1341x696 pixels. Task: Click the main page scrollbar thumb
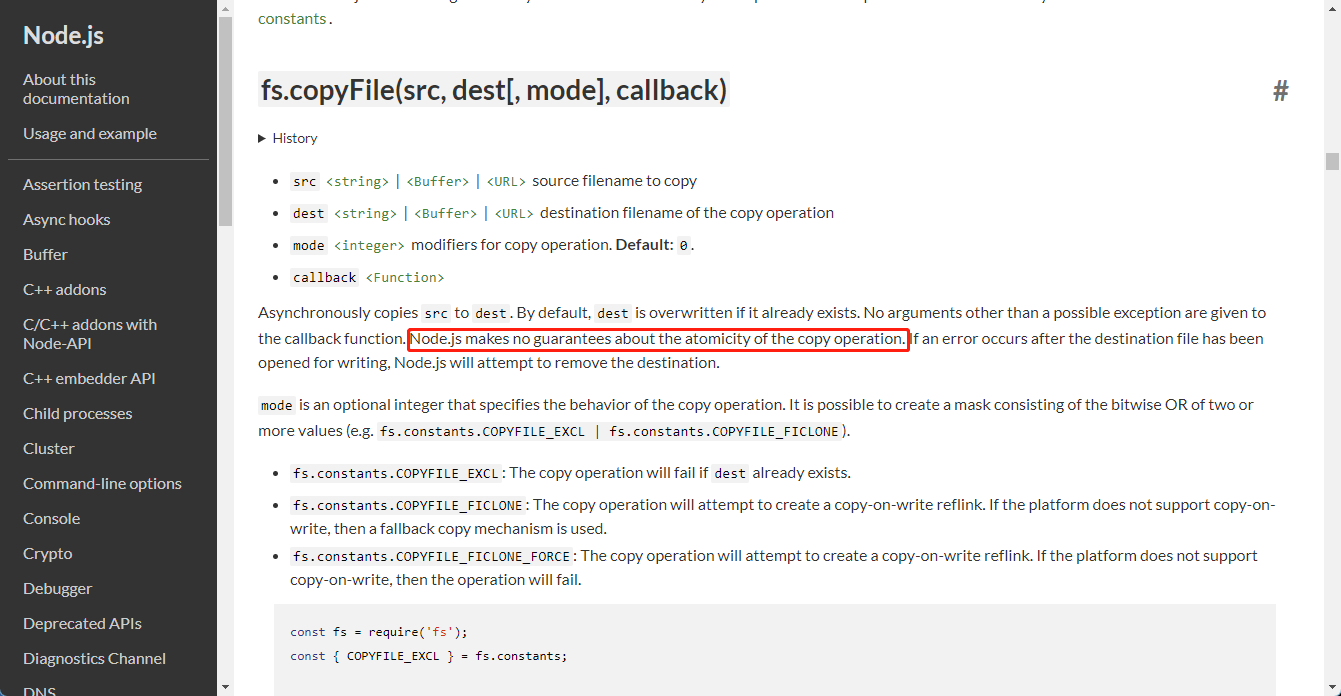(1332, 161)
